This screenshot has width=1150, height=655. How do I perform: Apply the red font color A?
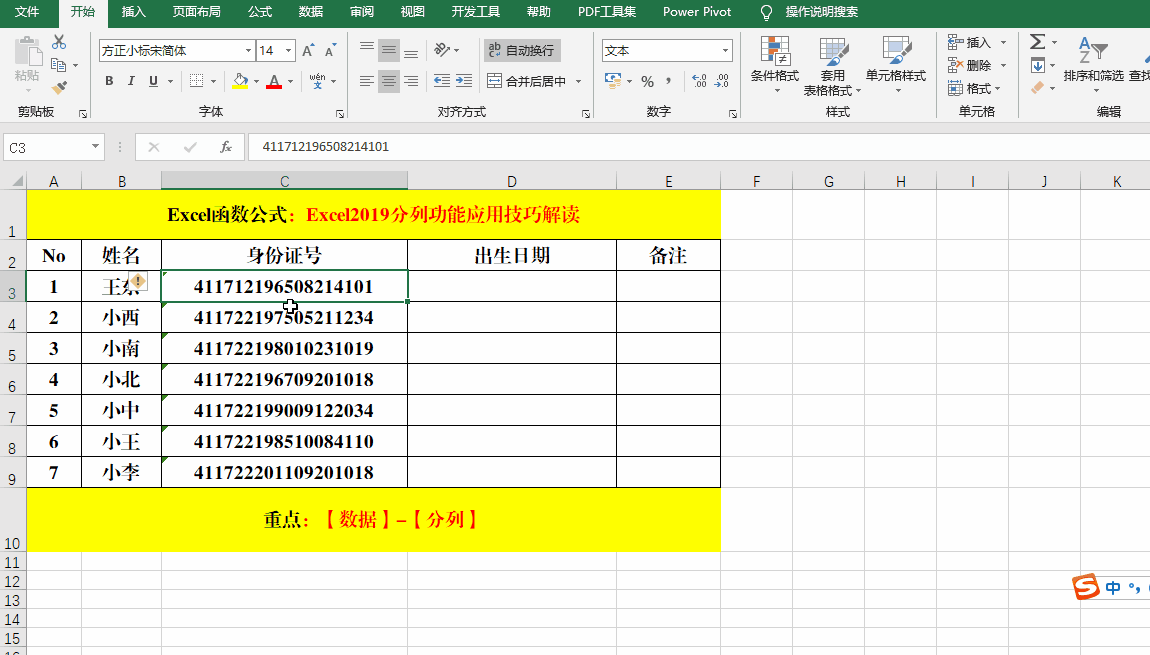coord(274,81)
